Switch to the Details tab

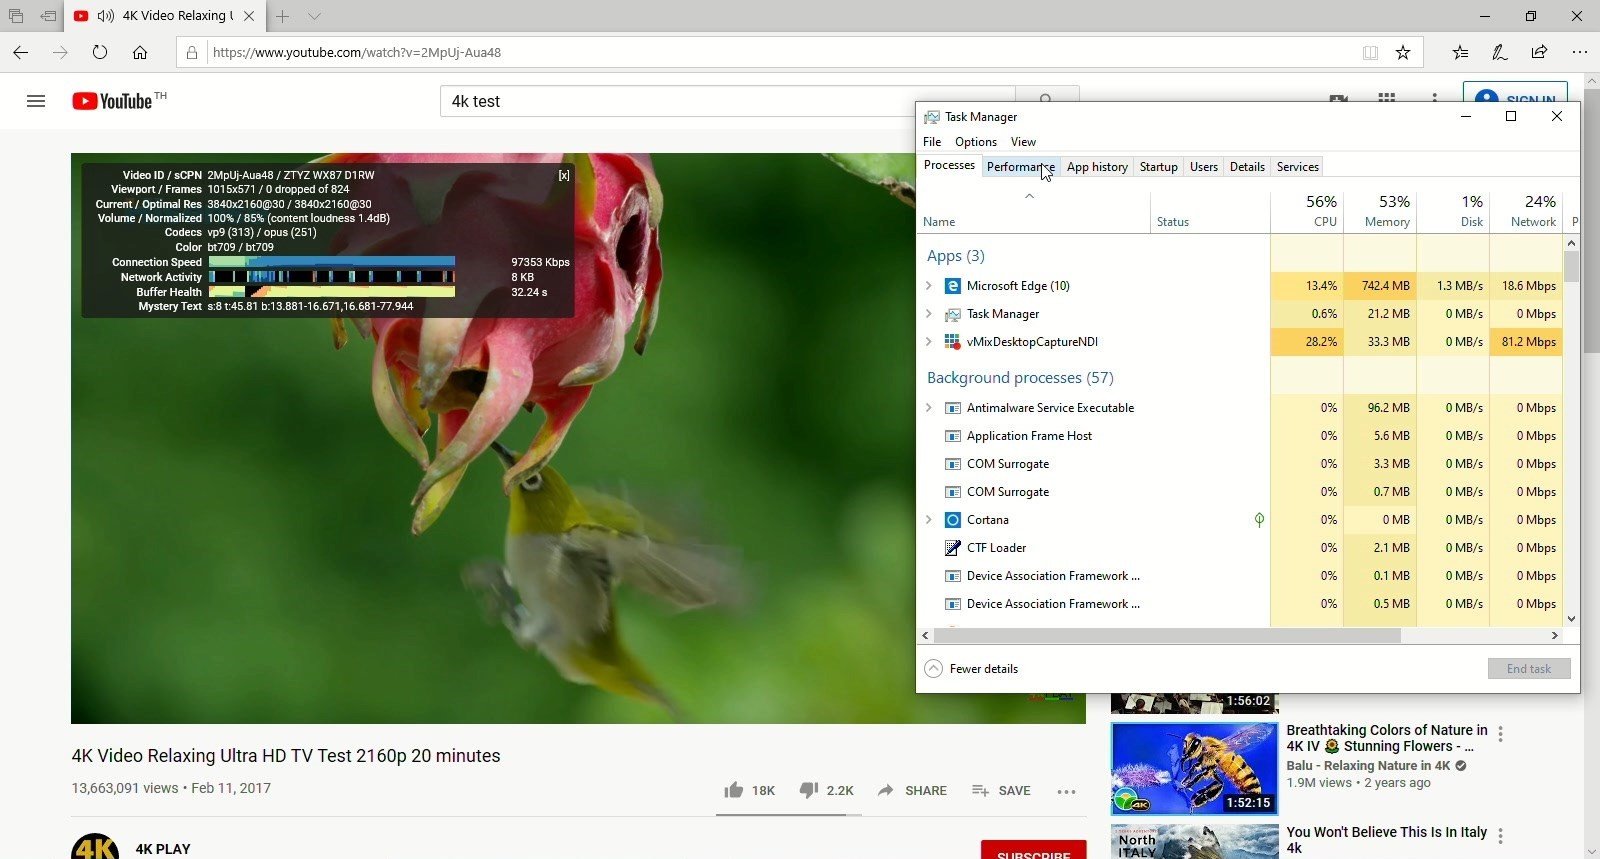click(x=1247, y=167)
